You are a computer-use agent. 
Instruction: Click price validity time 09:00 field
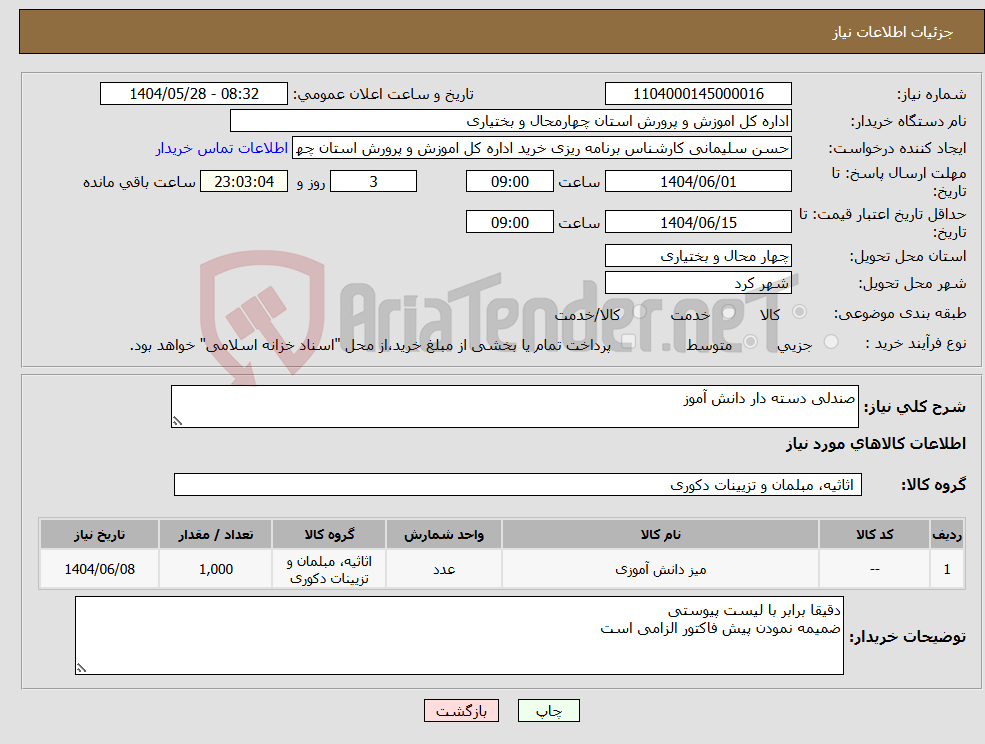click(509, 222)
